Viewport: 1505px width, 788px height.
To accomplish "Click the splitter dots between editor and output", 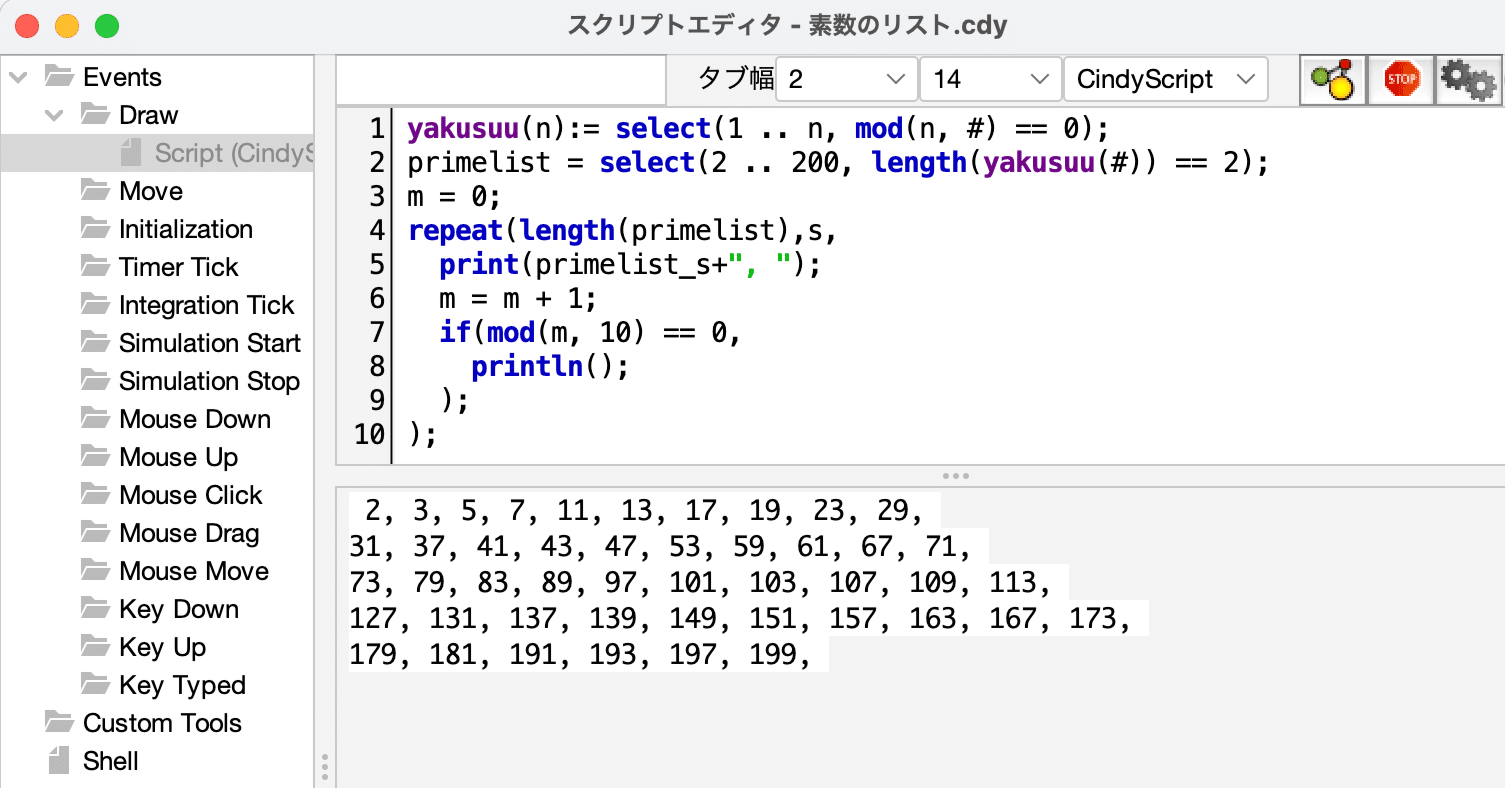I will pyautogui.click(x=956, y=476).
